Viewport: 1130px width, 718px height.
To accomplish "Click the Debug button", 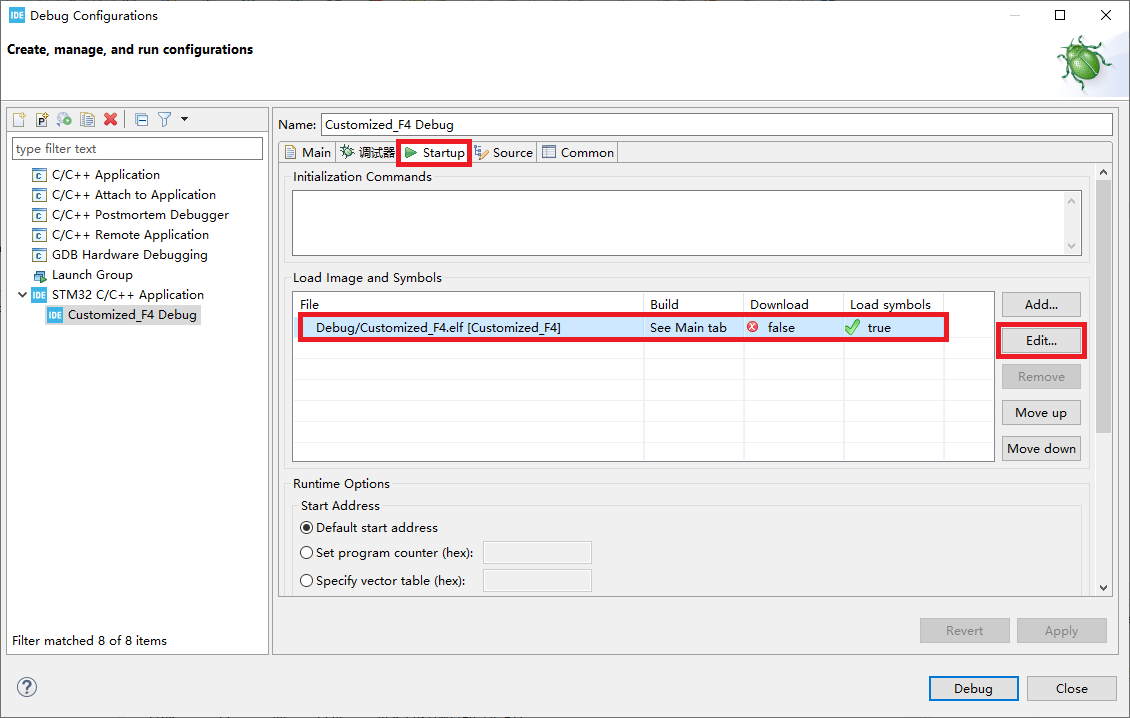I will pos(973,688).
